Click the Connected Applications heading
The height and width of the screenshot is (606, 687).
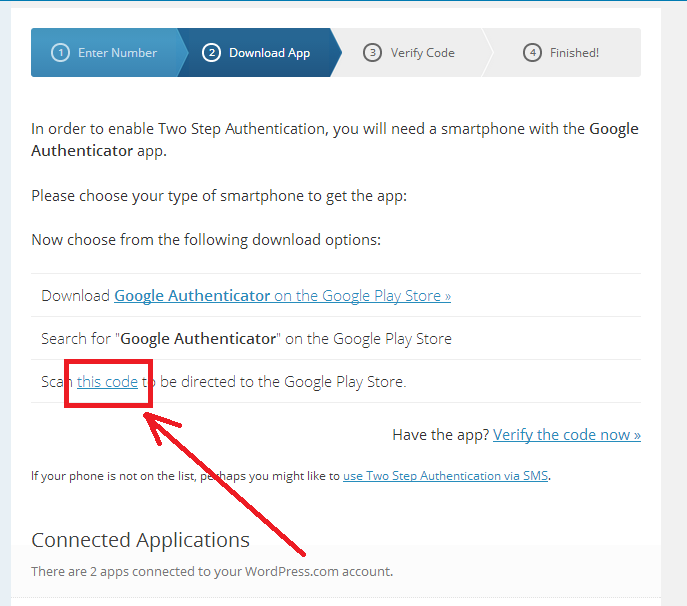coord(140,540)
